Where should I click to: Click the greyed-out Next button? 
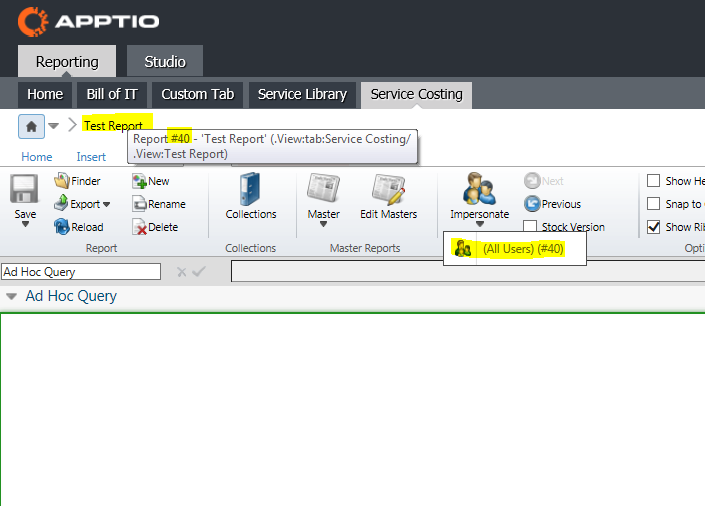click(544, 181)
